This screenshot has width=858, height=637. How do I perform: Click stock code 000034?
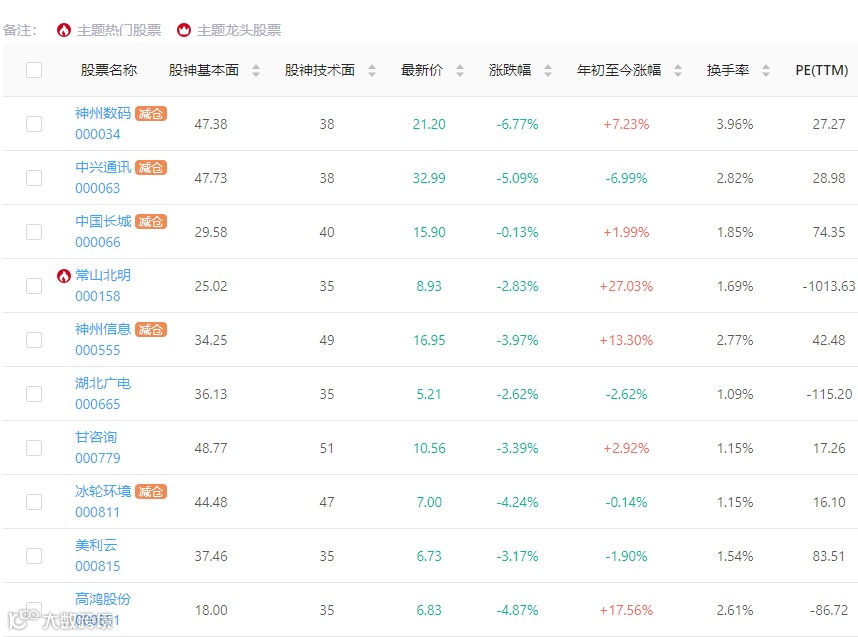(x=97, y=134)
